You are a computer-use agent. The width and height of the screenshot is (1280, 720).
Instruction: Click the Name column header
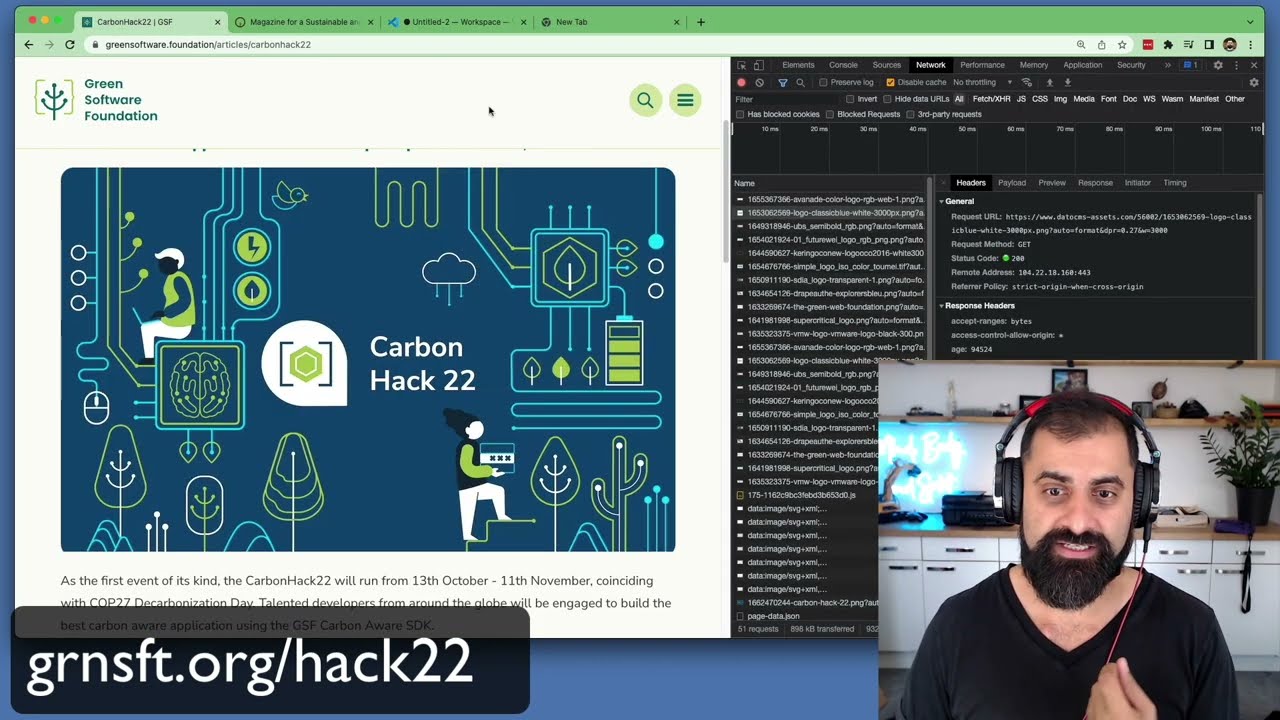pyautogui.click(x=830, y=183)
